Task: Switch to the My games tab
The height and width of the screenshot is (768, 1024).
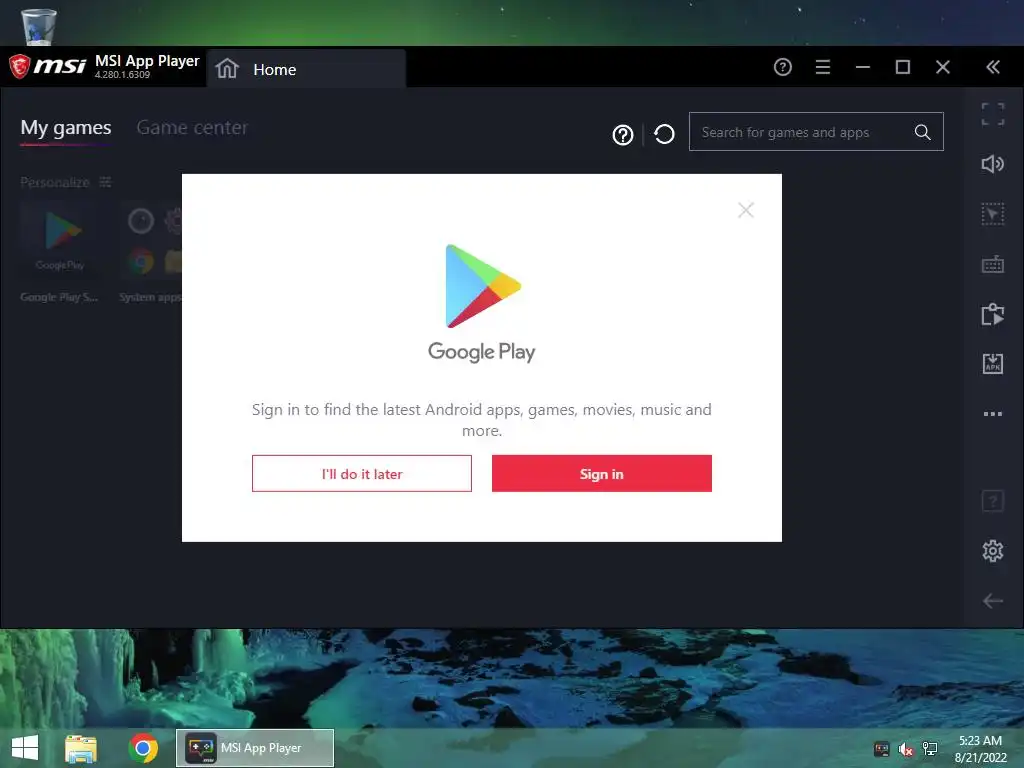Action: pos(66,127)
